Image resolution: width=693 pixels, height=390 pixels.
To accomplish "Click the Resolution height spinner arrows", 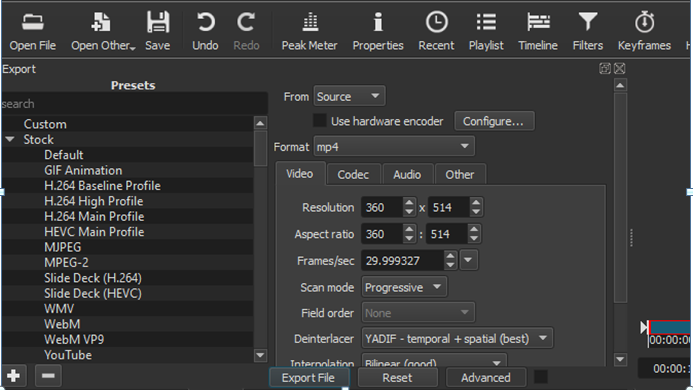I will pos(476,207).
